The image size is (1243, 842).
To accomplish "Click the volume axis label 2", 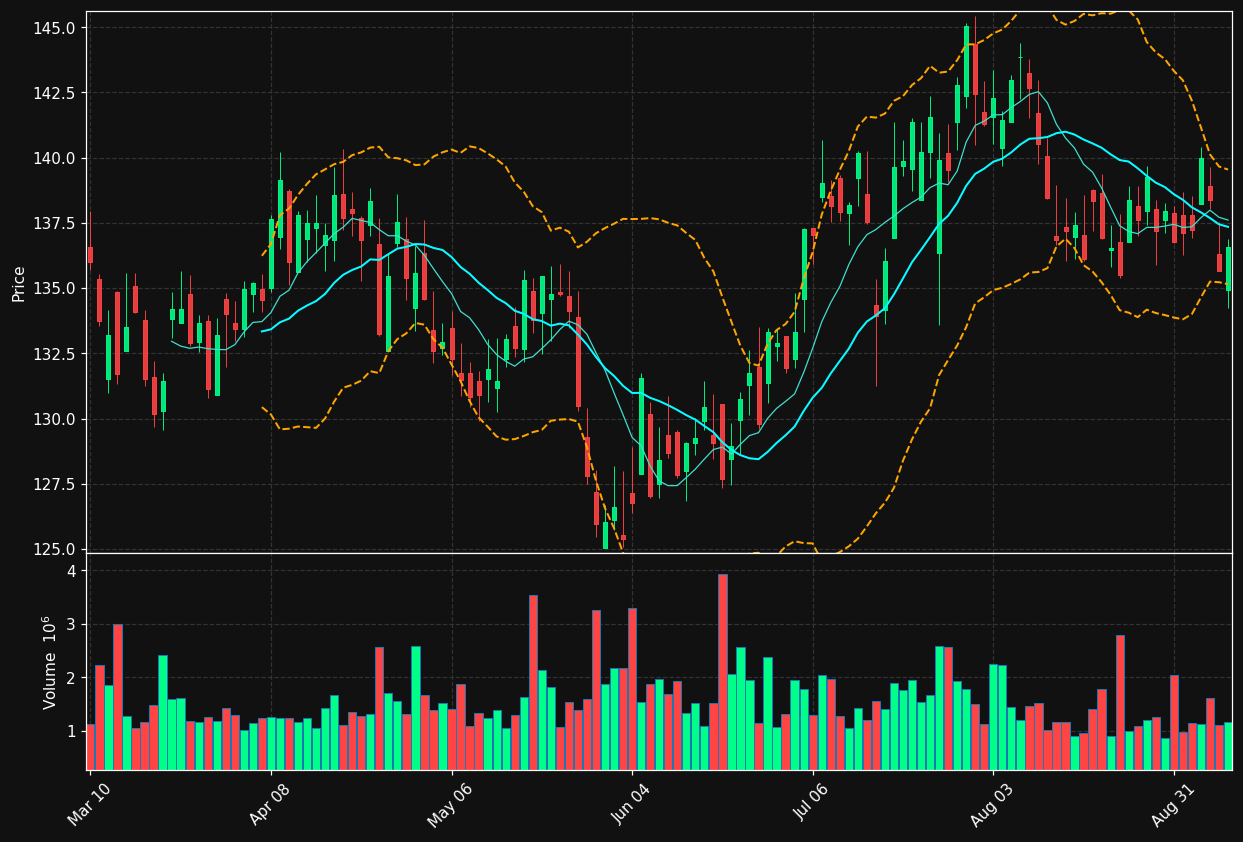I will (x=72, y=678).
